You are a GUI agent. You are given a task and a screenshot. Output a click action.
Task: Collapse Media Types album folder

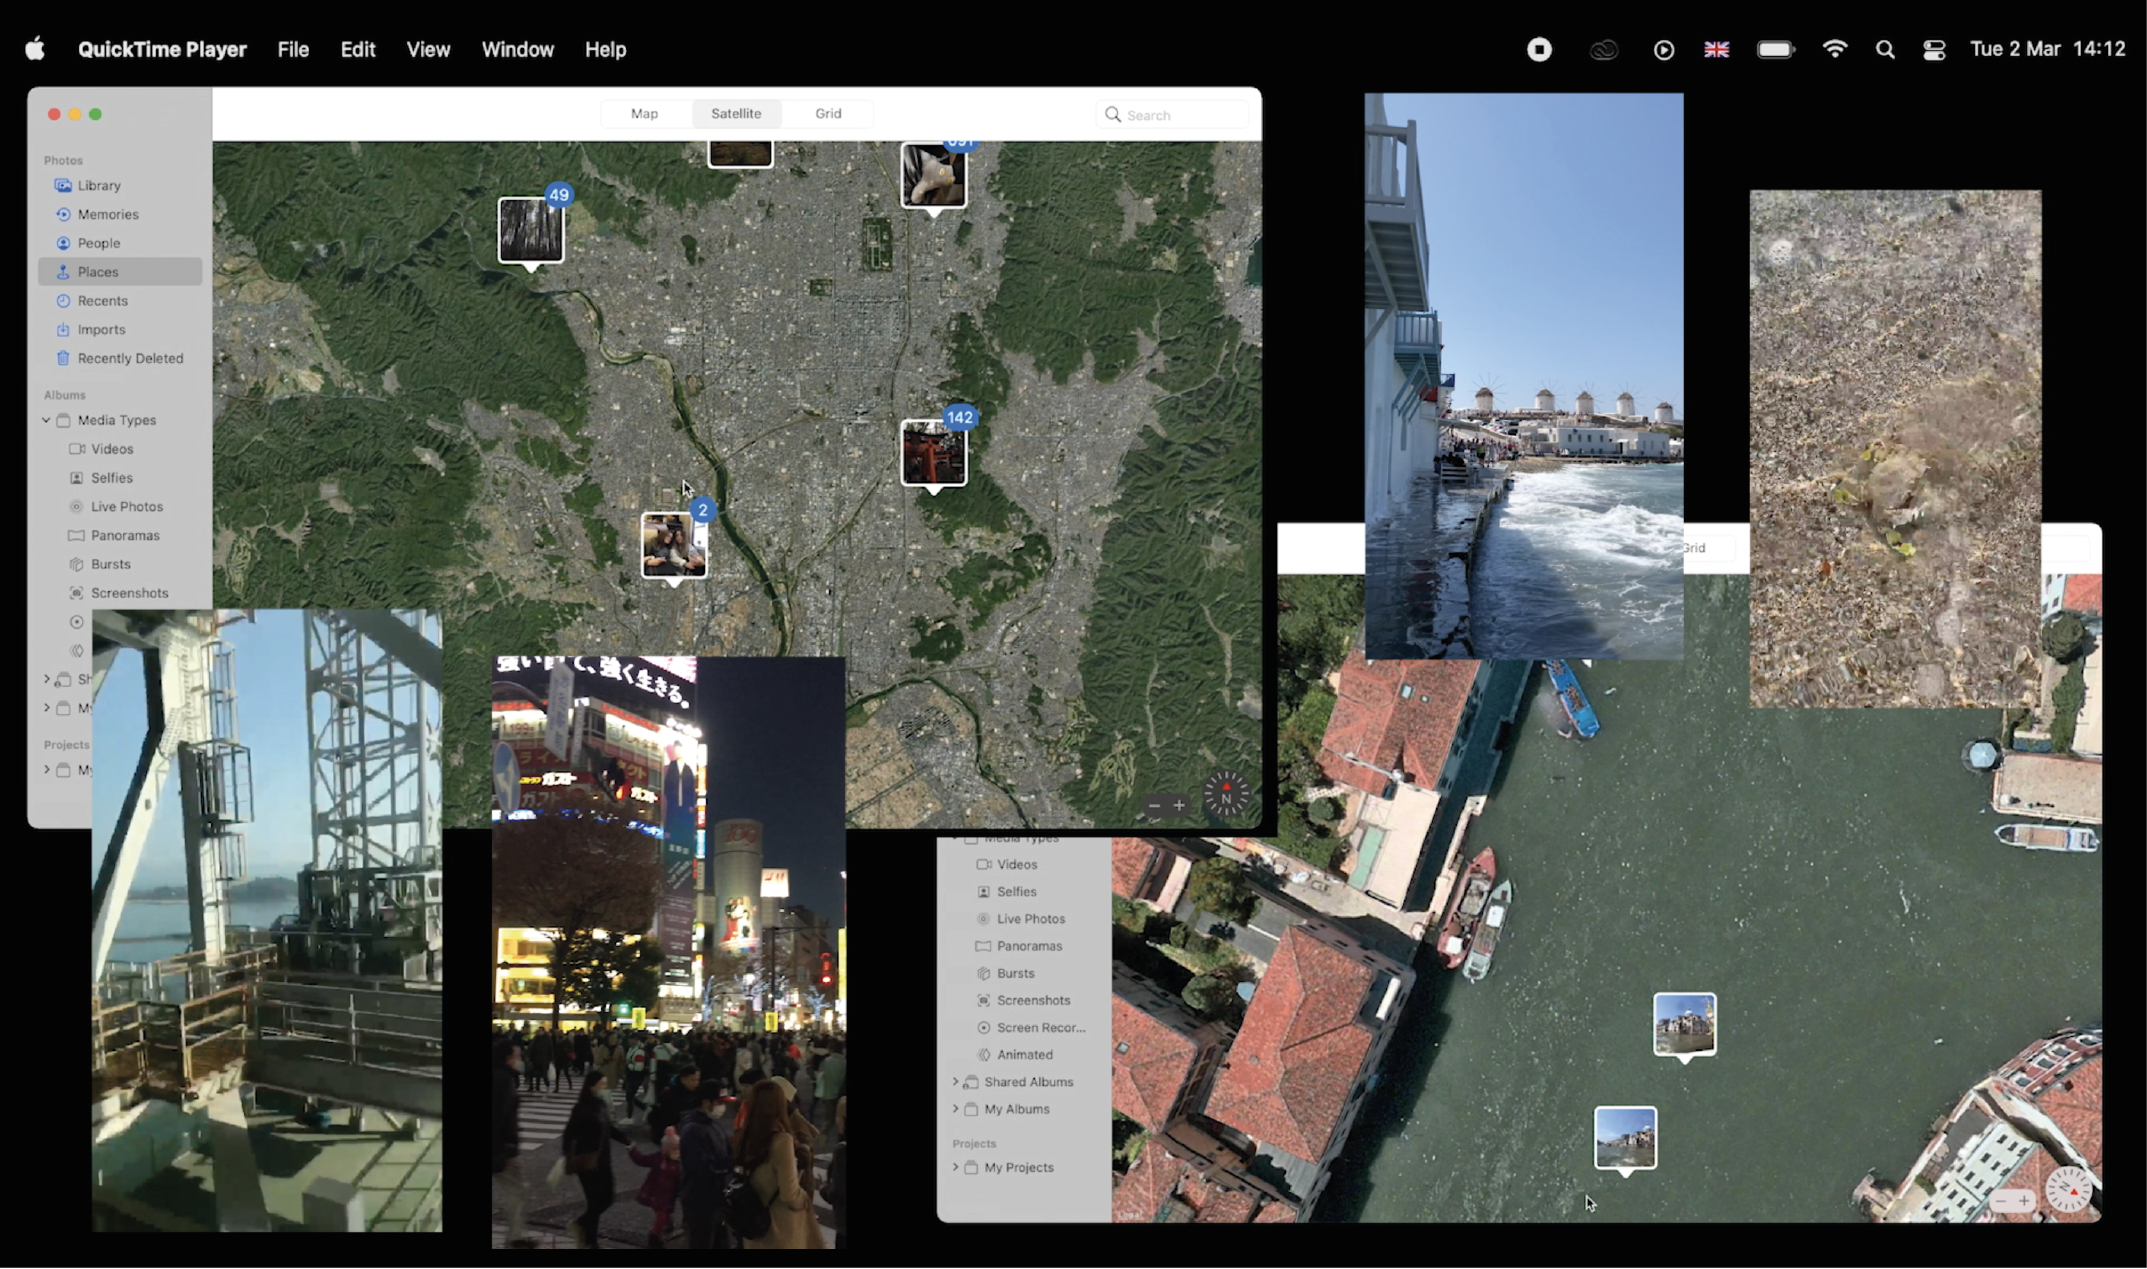click(46, 421)
